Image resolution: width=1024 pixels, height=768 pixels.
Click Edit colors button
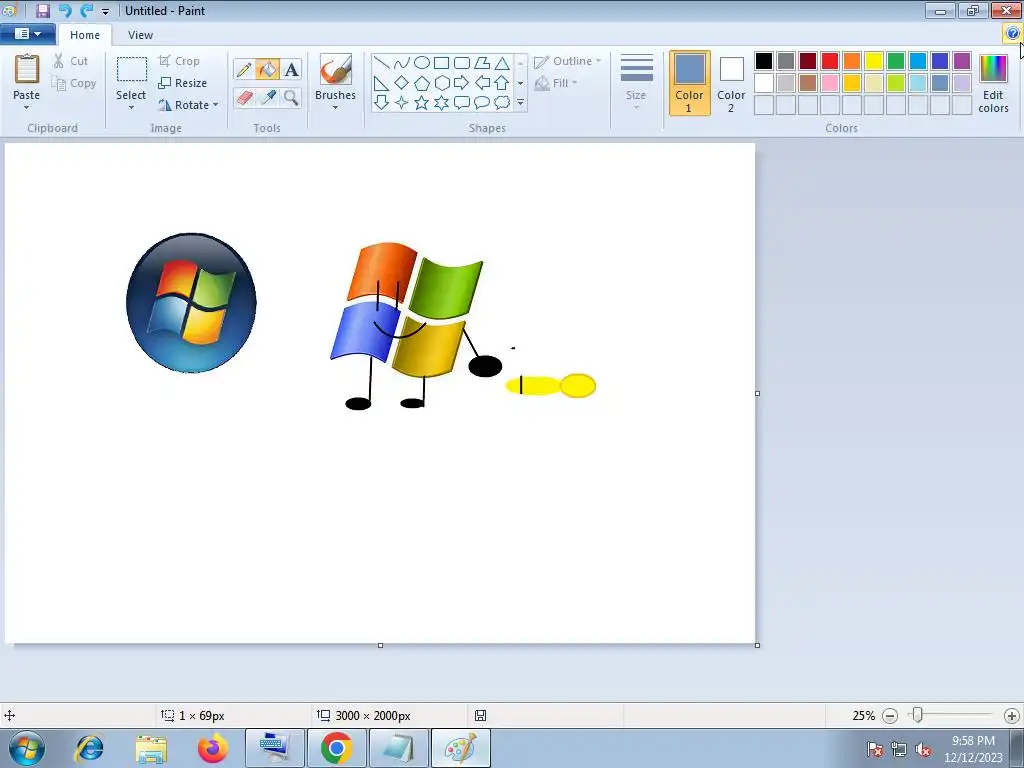click(993, 84)
